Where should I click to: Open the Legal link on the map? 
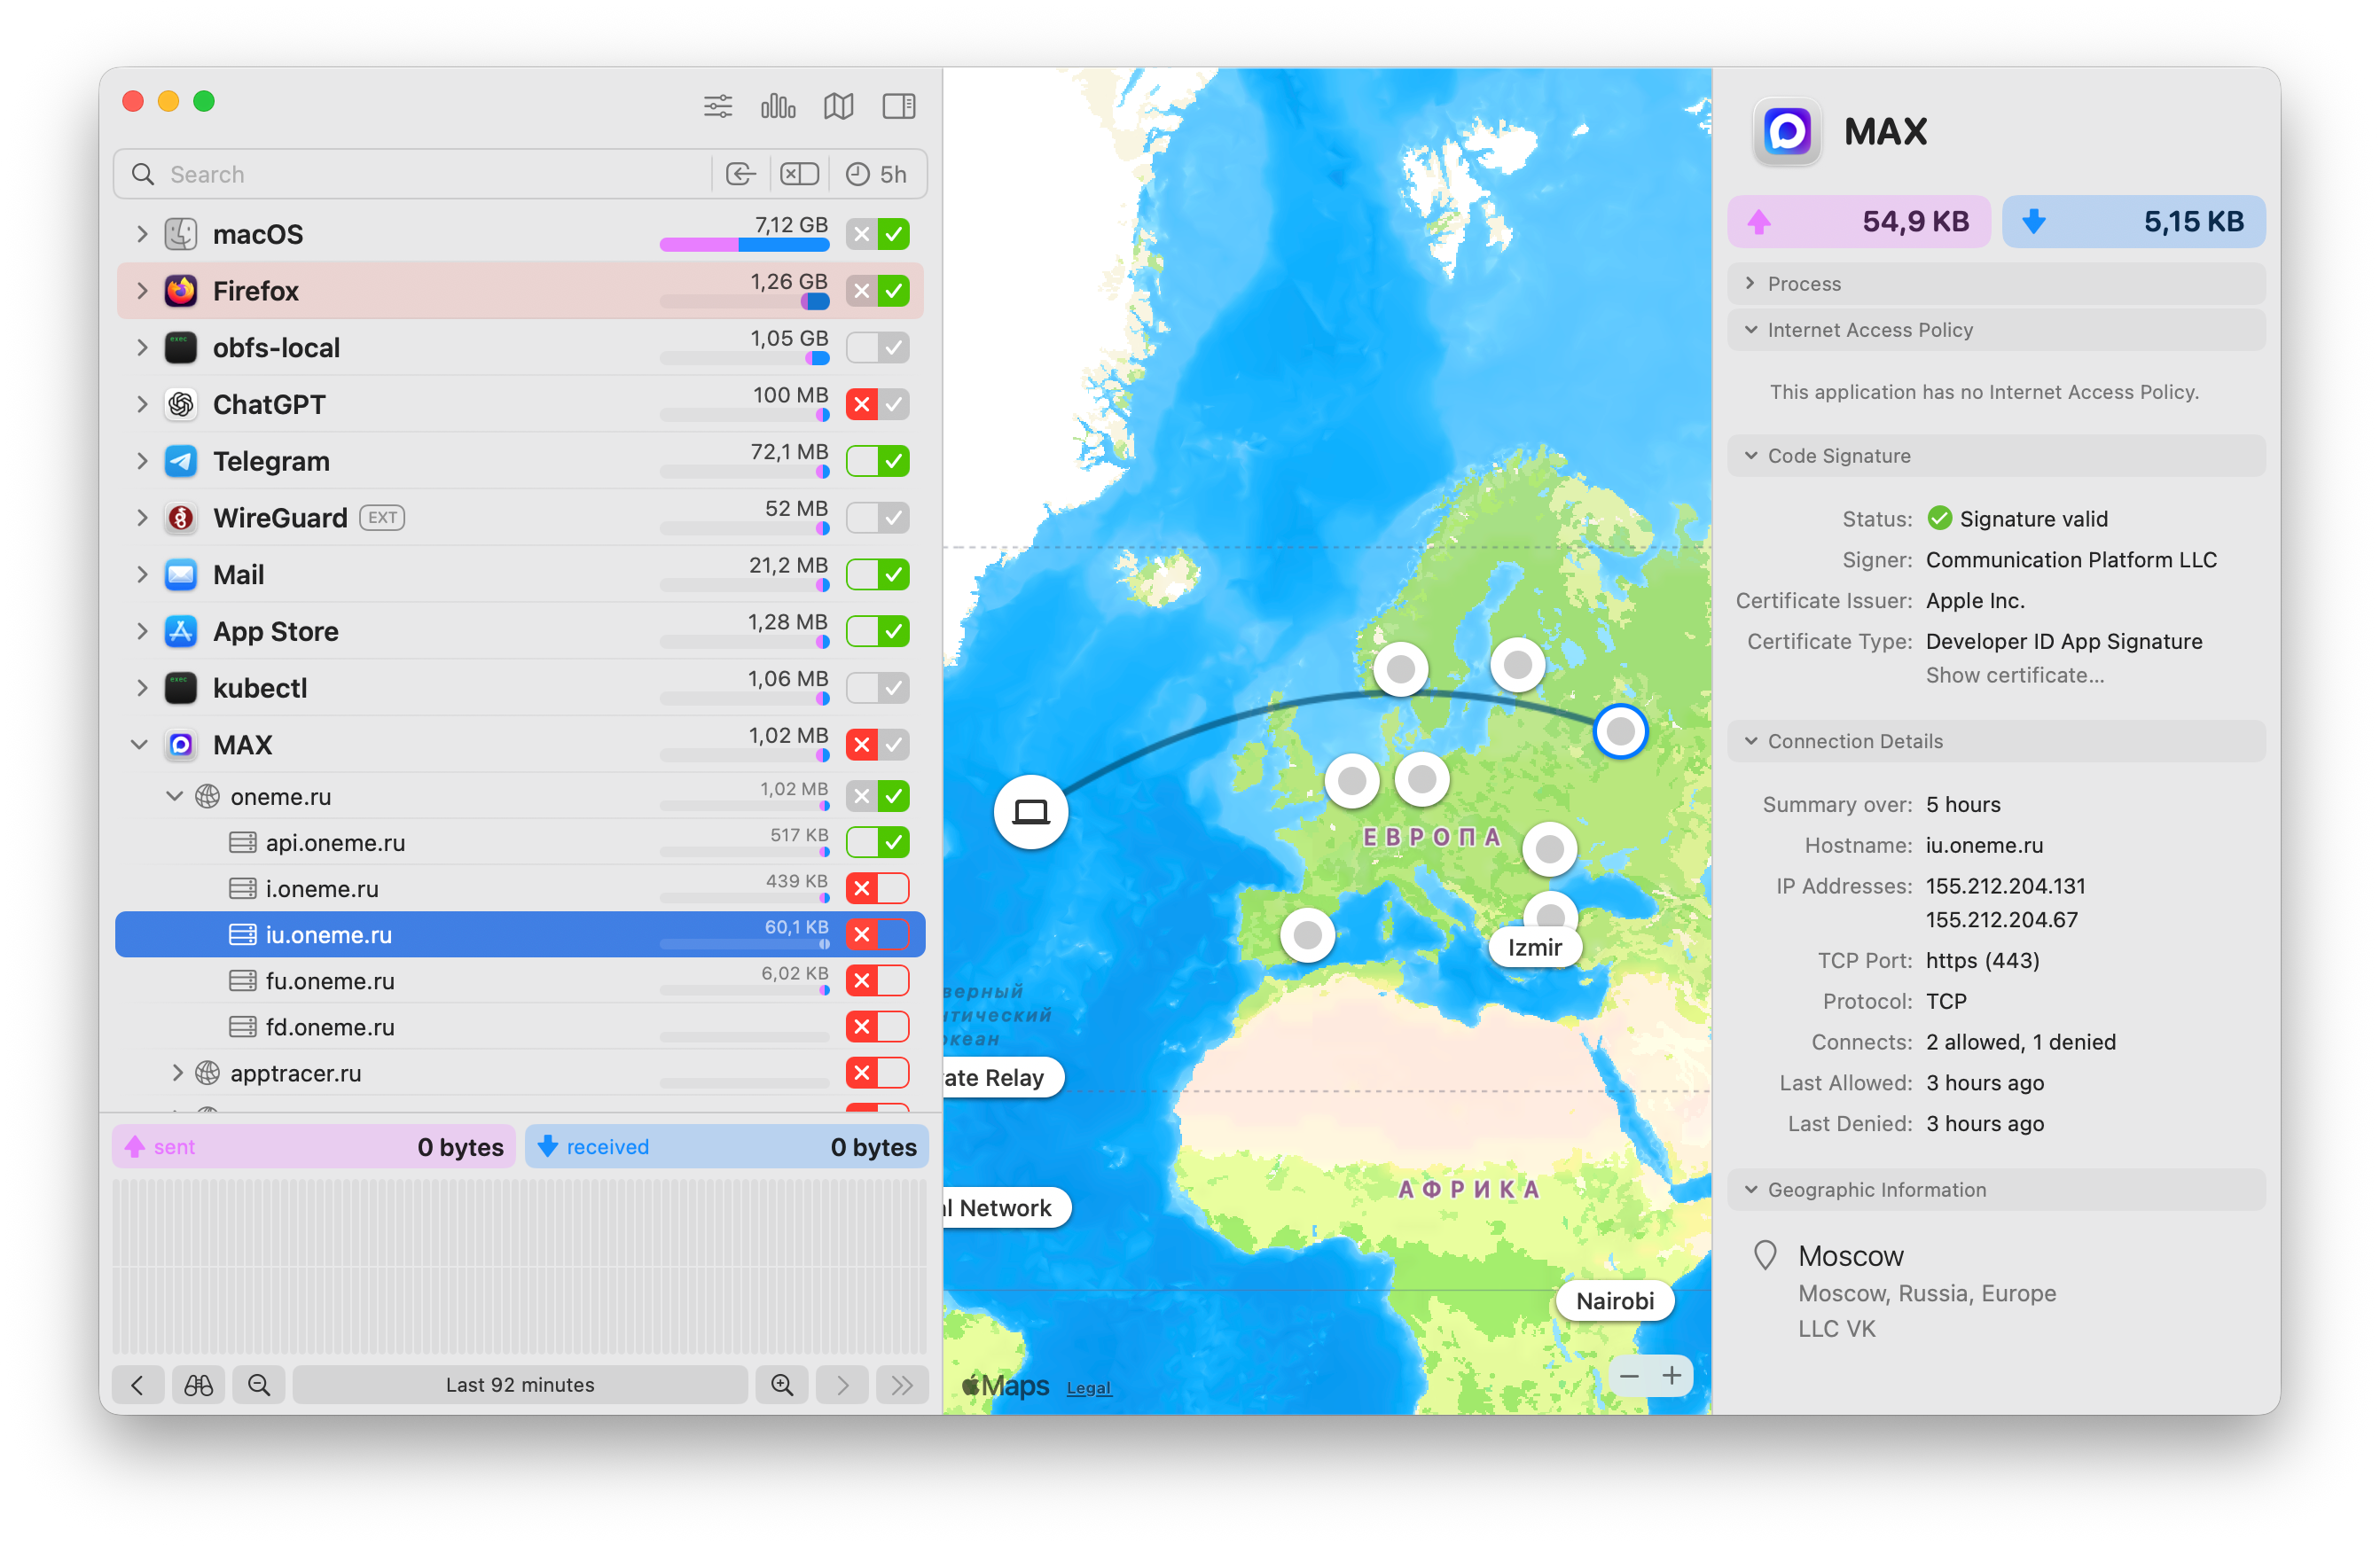pos(1088,1388)
